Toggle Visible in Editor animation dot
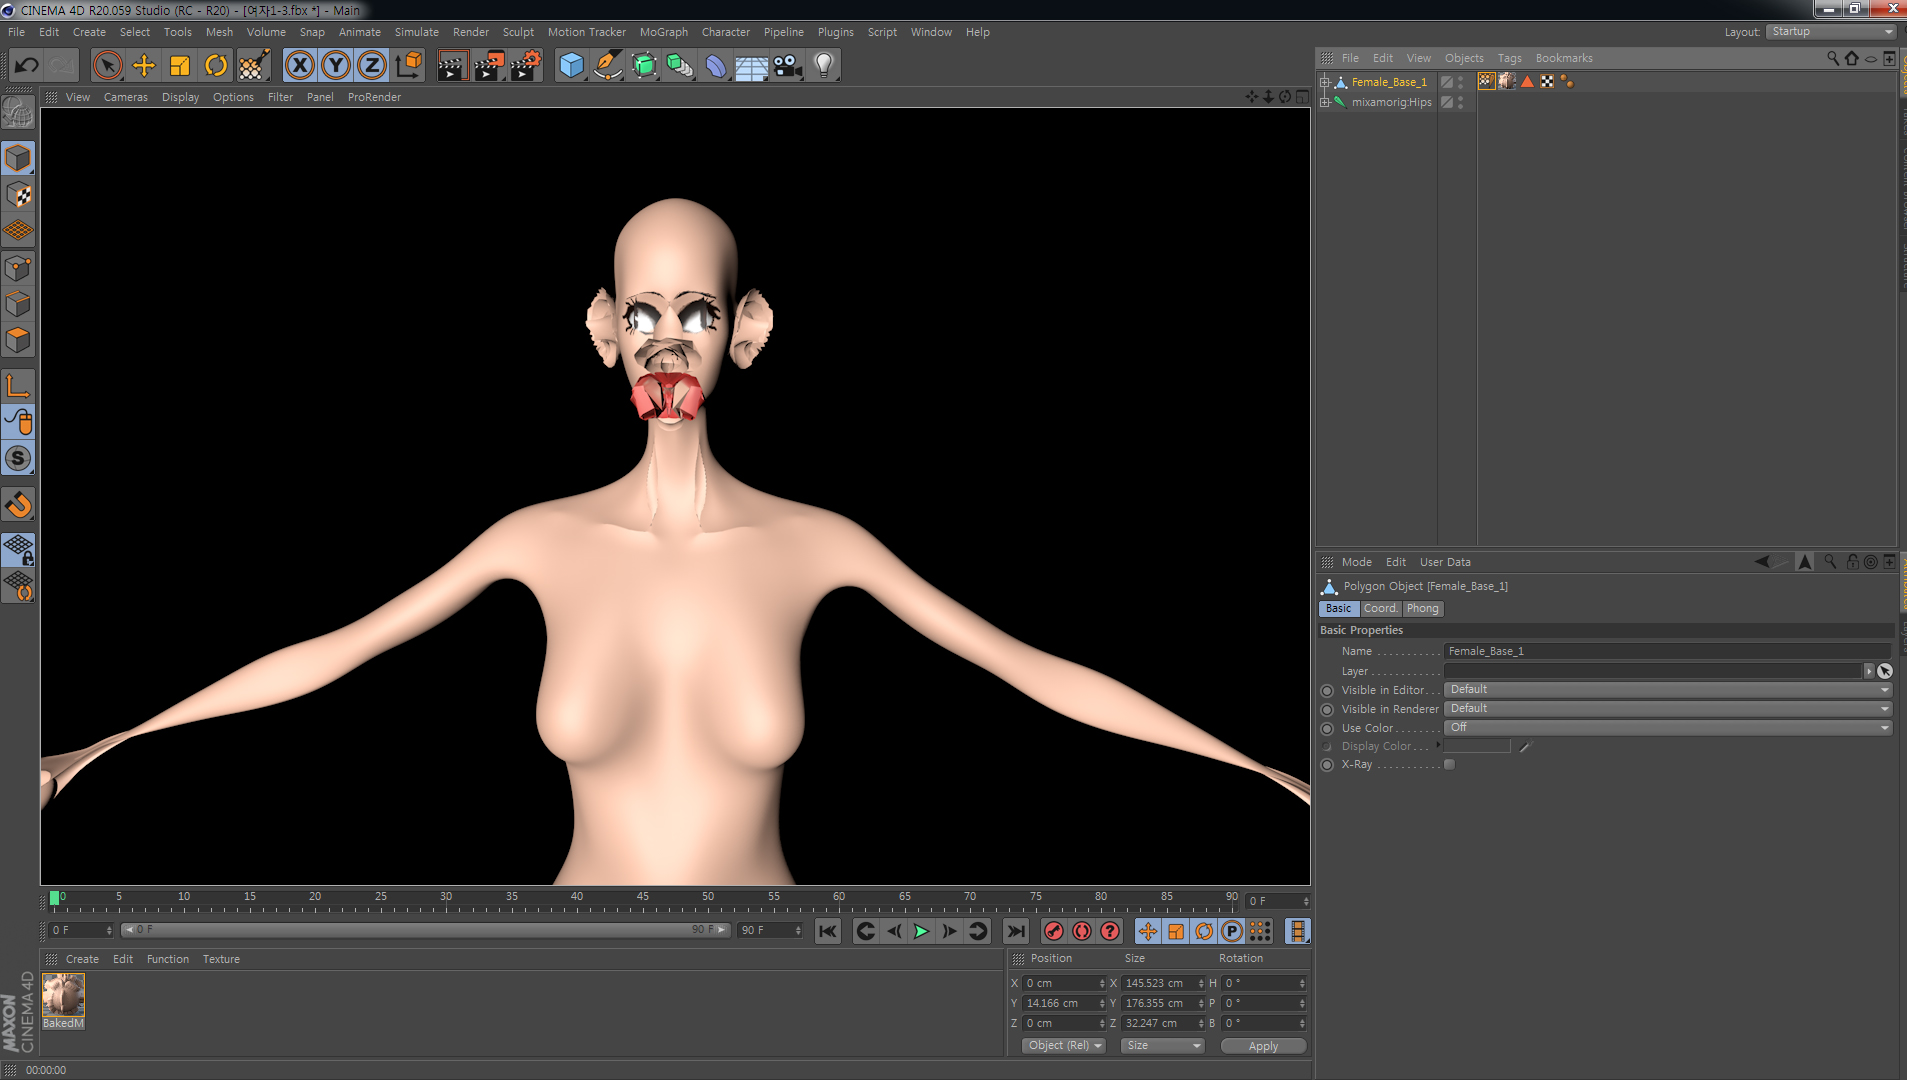 click(1327, 691)
